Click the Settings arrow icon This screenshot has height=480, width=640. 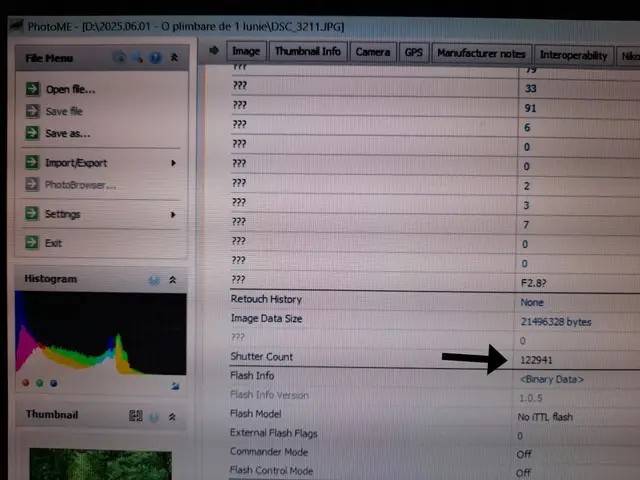[x=32, y=213]
